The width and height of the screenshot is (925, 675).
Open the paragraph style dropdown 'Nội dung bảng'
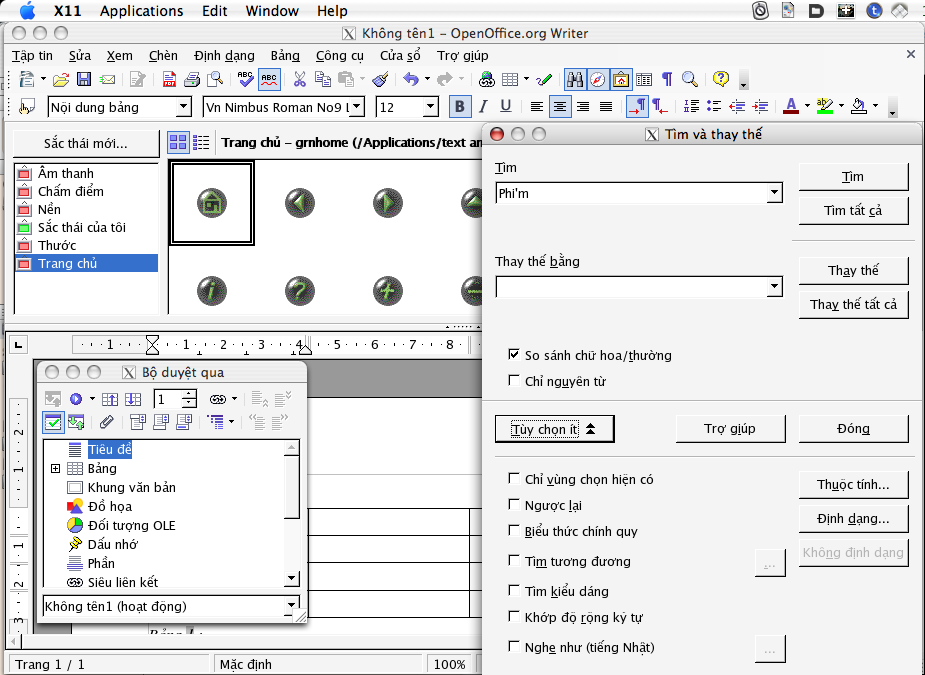(x=183, y=107)
